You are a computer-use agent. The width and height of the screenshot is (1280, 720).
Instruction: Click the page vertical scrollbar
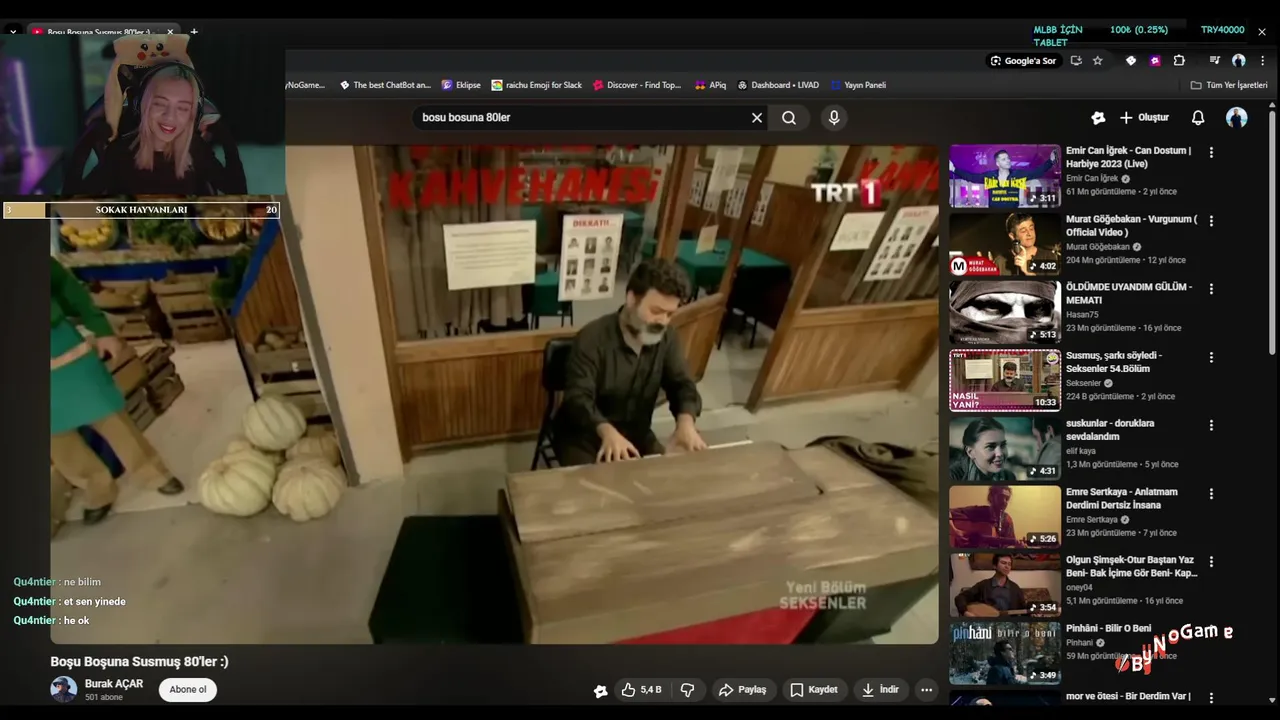coord(1272,230)
